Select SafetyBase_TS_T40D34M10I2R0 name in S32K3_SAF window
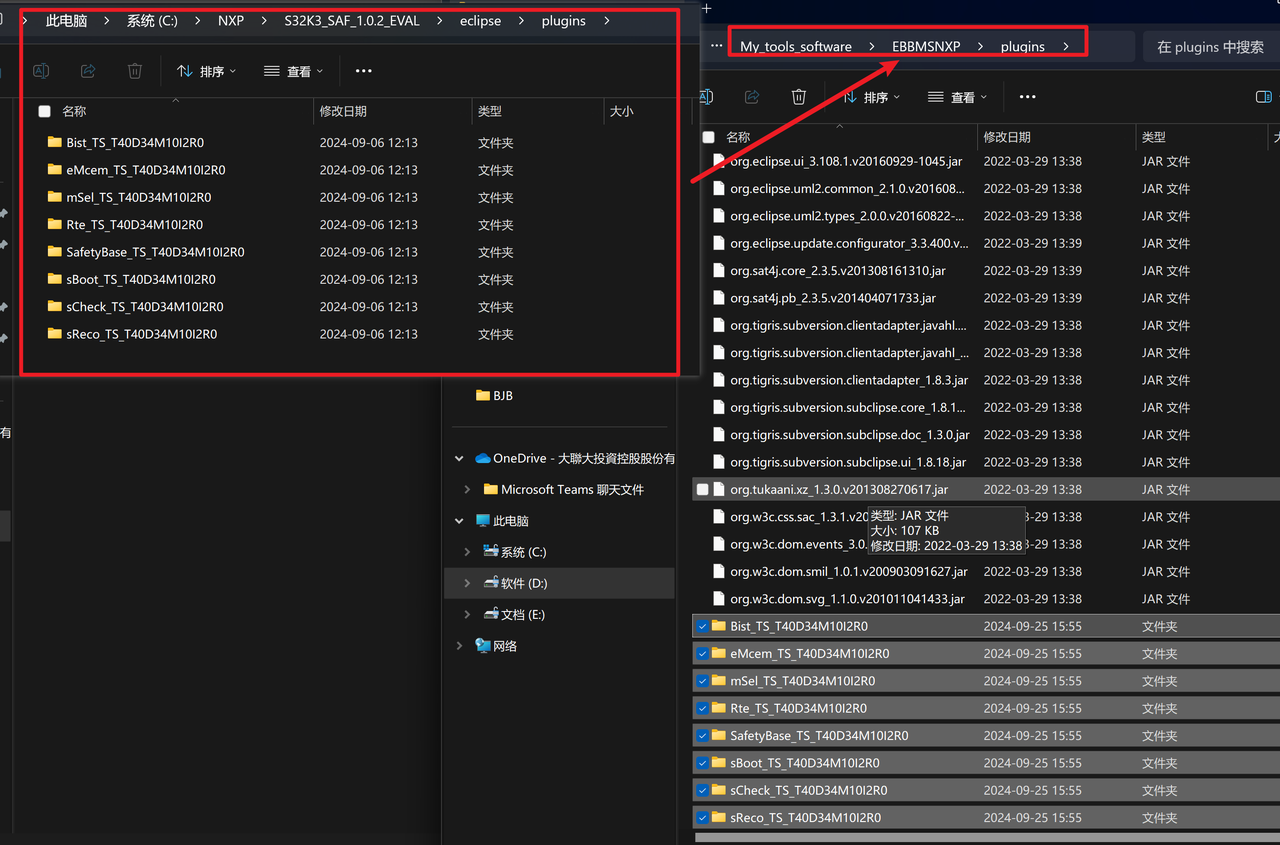1280x845 pixels. click(x=155, y=252)
